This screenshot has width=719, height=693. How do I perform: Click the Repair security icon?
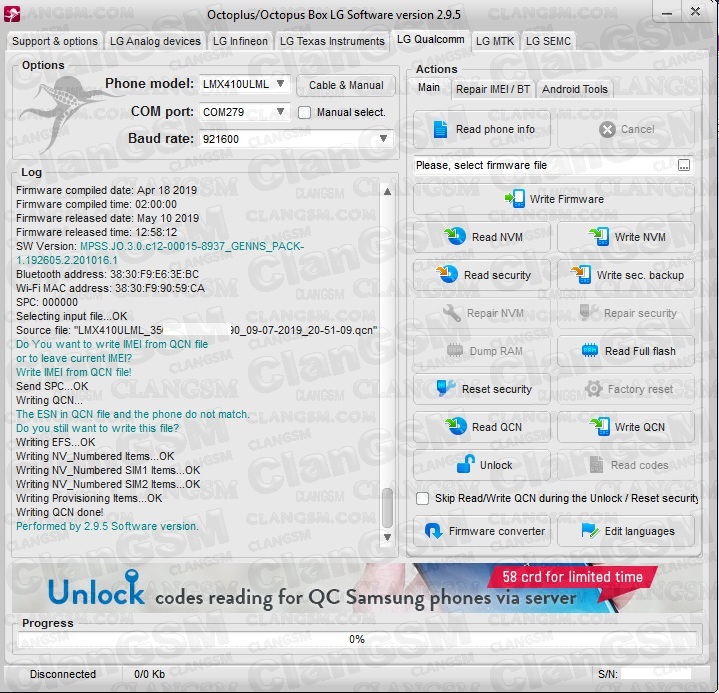[x=588, y=312]
